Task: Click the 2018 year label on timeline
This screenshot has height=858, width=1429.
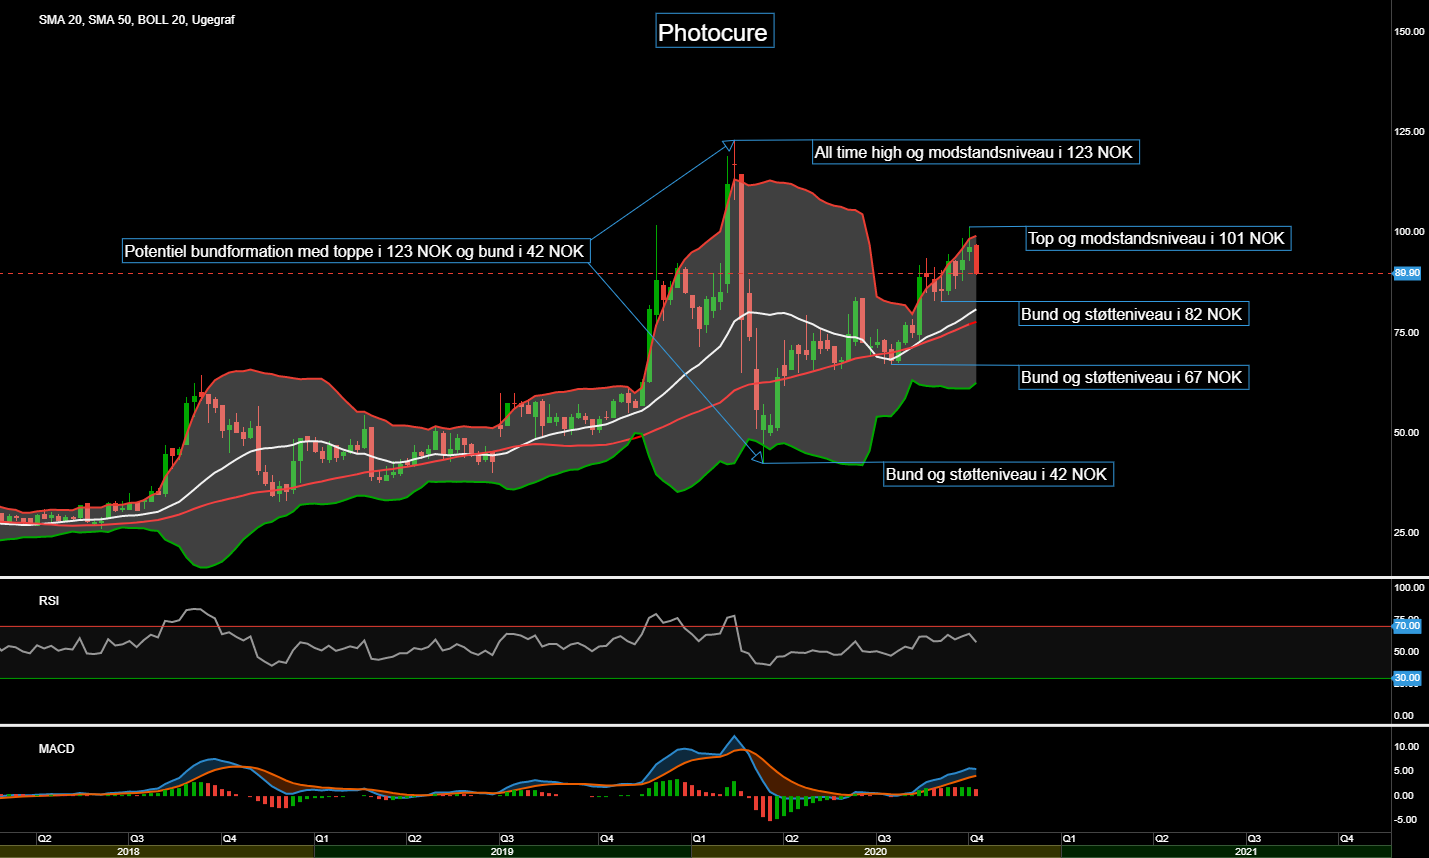Action: tap(128, 852)
